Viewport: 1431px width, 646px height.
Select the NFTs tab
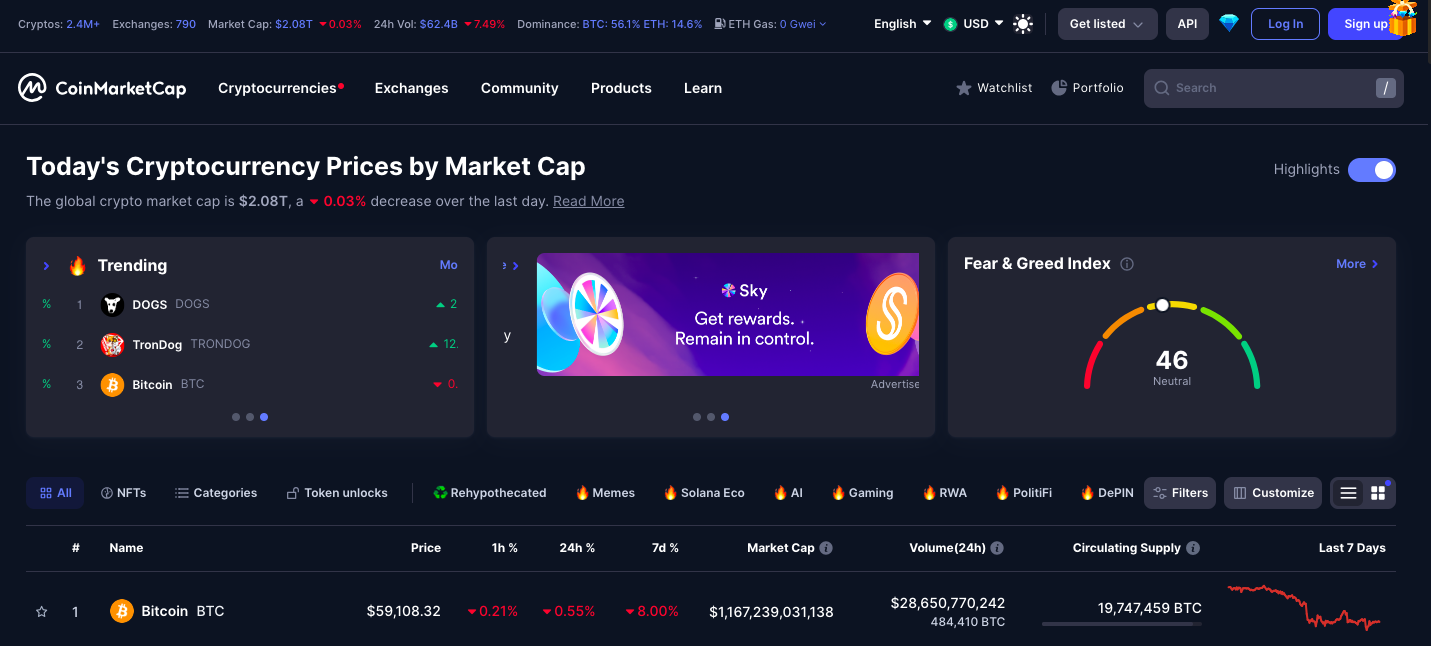point(124,493)
